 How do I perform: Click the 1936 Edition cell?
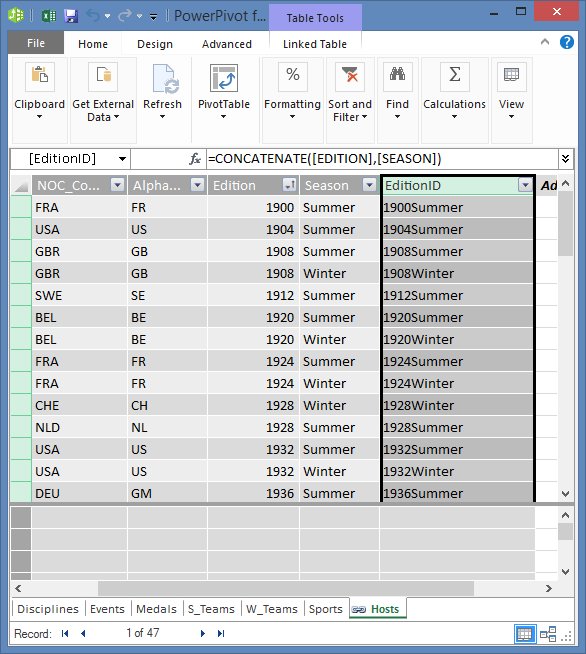253,493
